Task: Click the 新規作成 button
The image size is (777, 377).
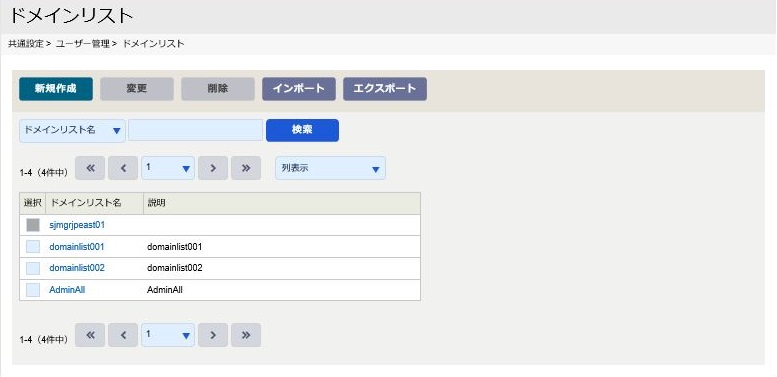Action: pyautogui.click(x=56, y=89)
